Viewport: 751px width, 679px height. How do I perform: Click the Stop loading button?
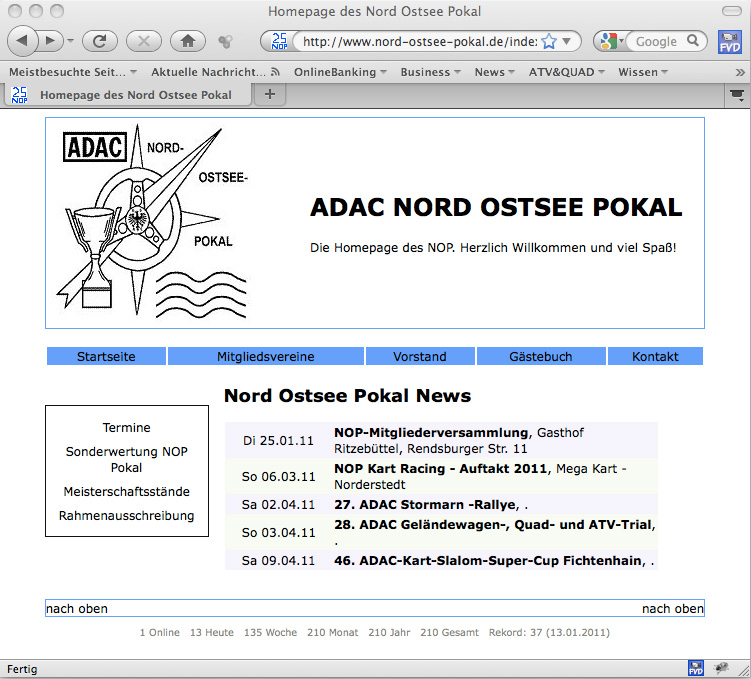(144, 41)
